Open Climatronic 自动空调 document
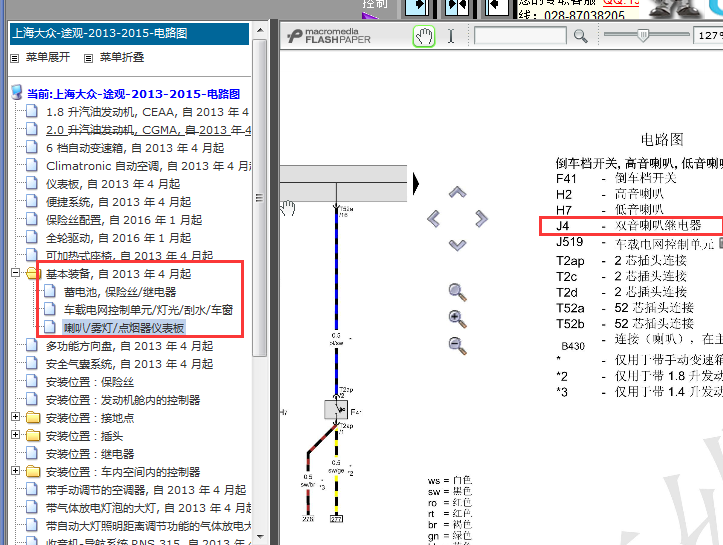Viewport: 723px width, 545px height. tap(148, 166)
